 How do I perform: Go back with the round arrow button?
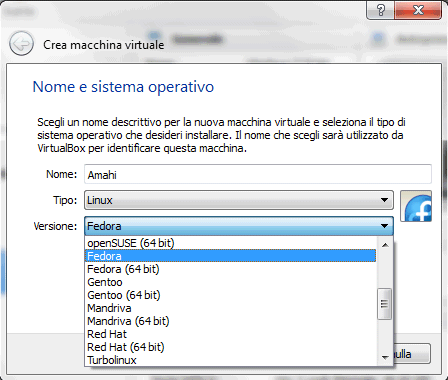tap(21, 44)
